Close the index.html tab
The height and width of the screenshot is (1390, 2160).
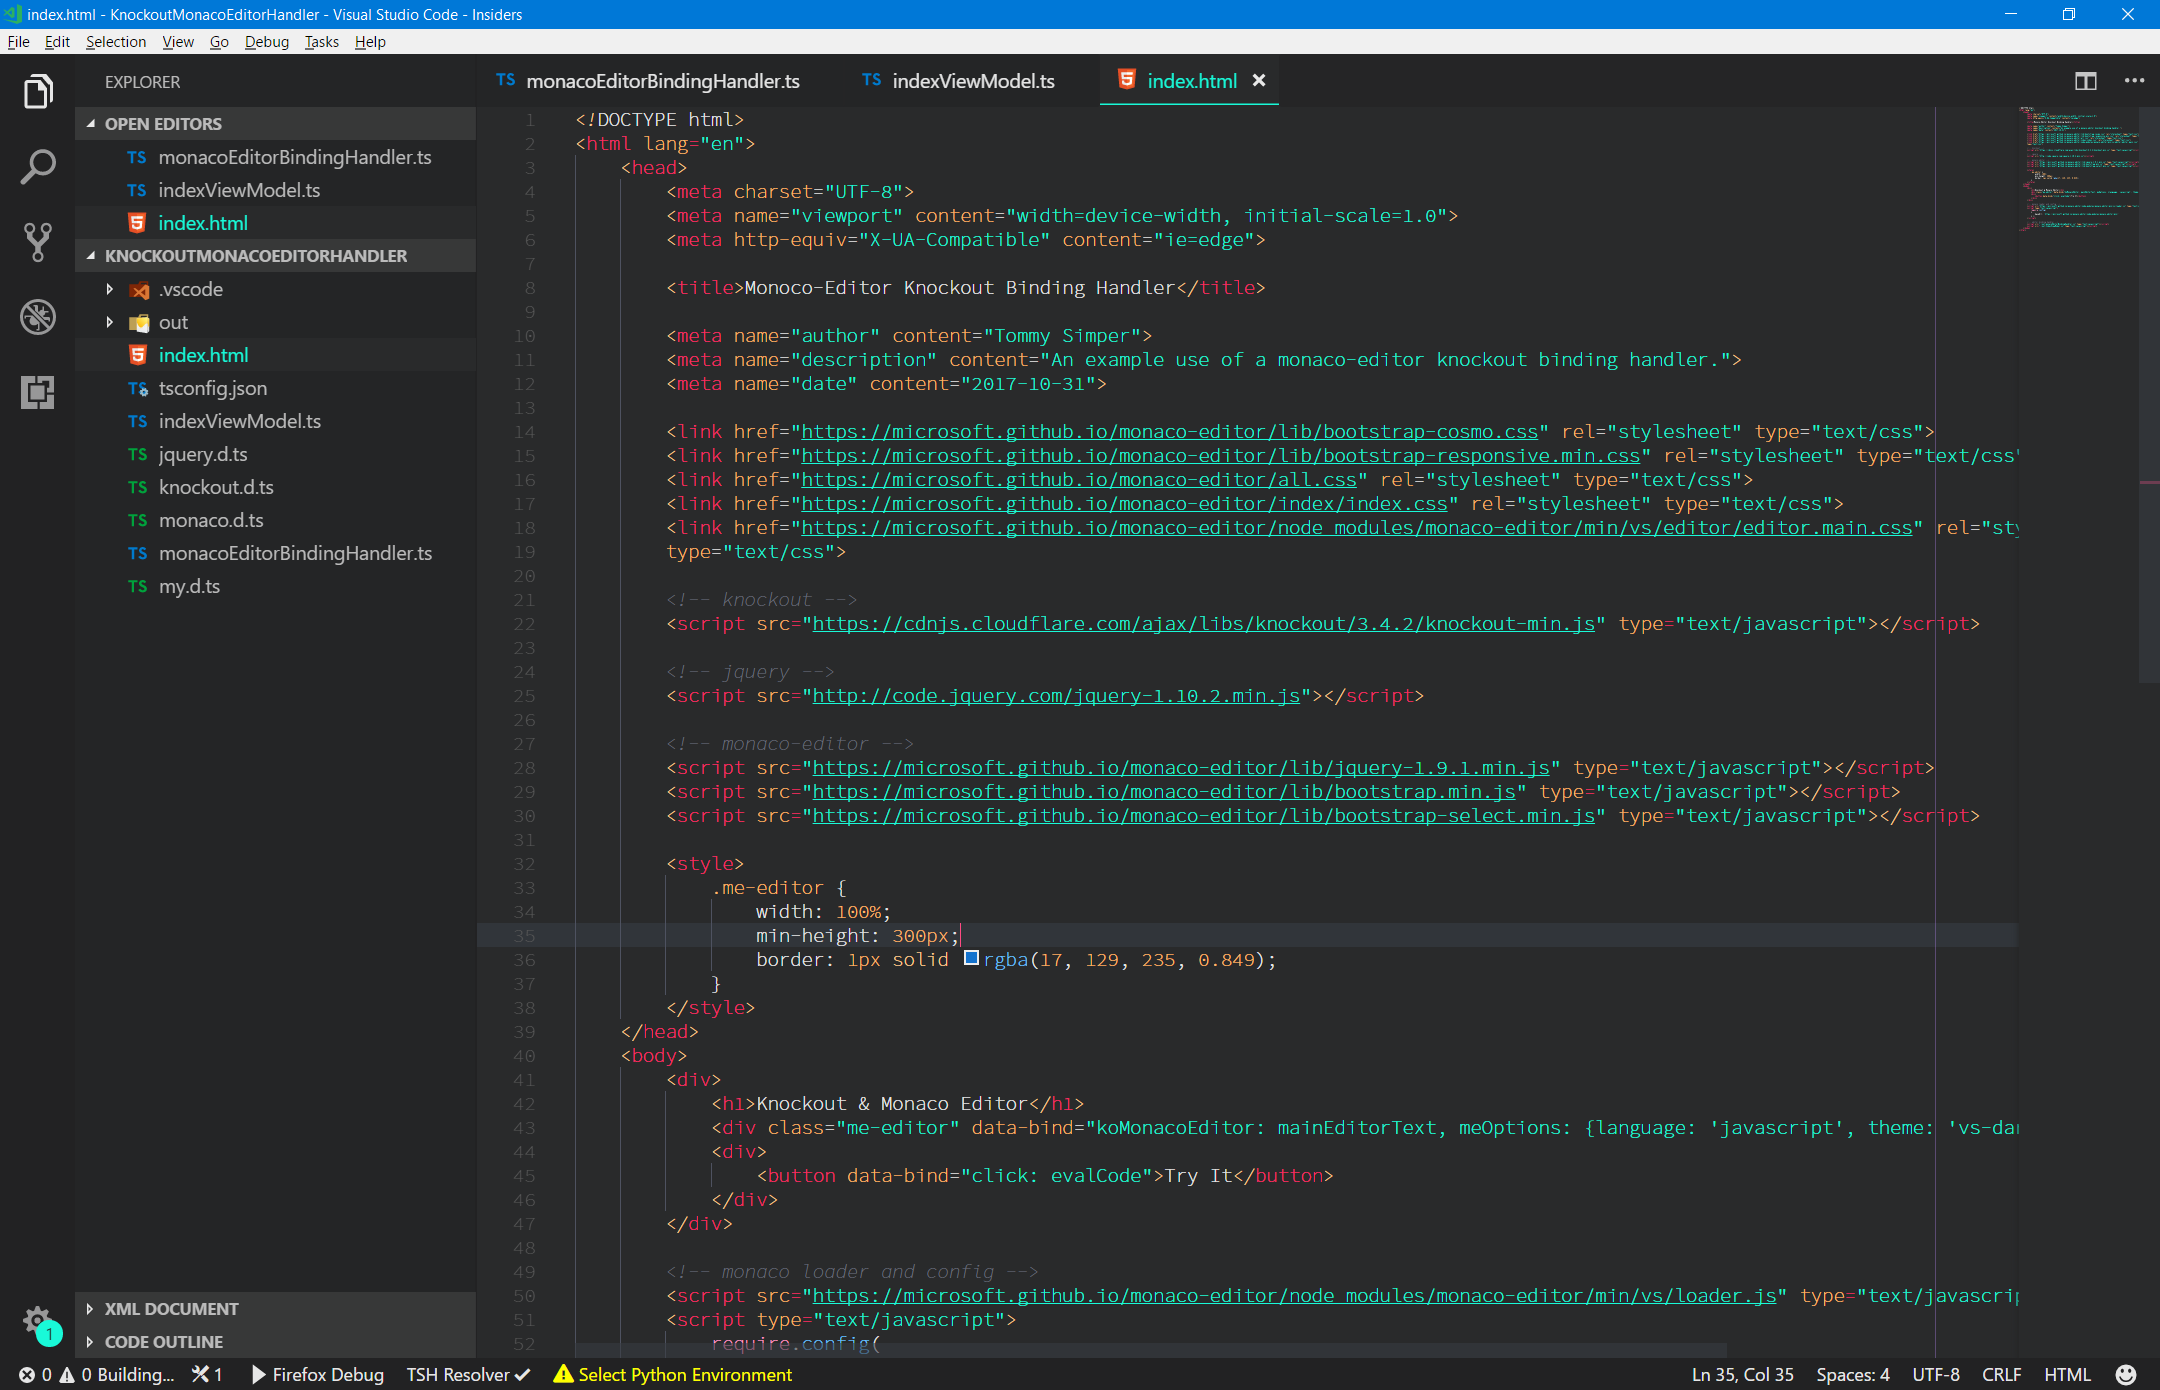[1259, 81]
